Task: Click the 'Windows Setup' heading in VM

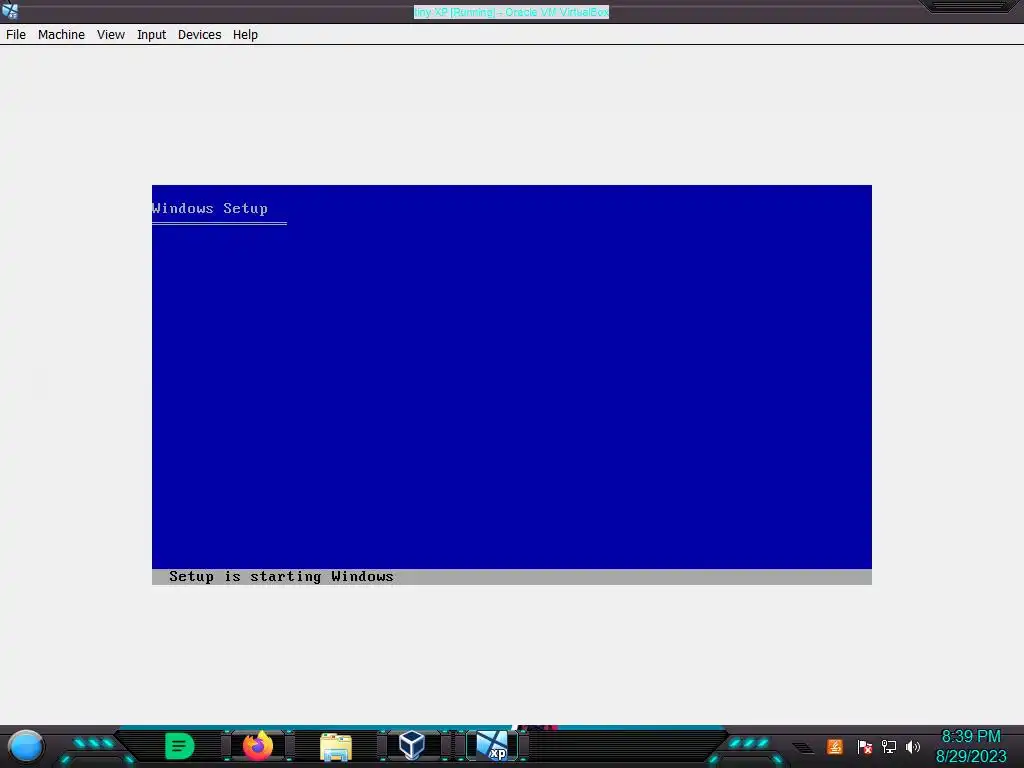Action: [210, 208]
